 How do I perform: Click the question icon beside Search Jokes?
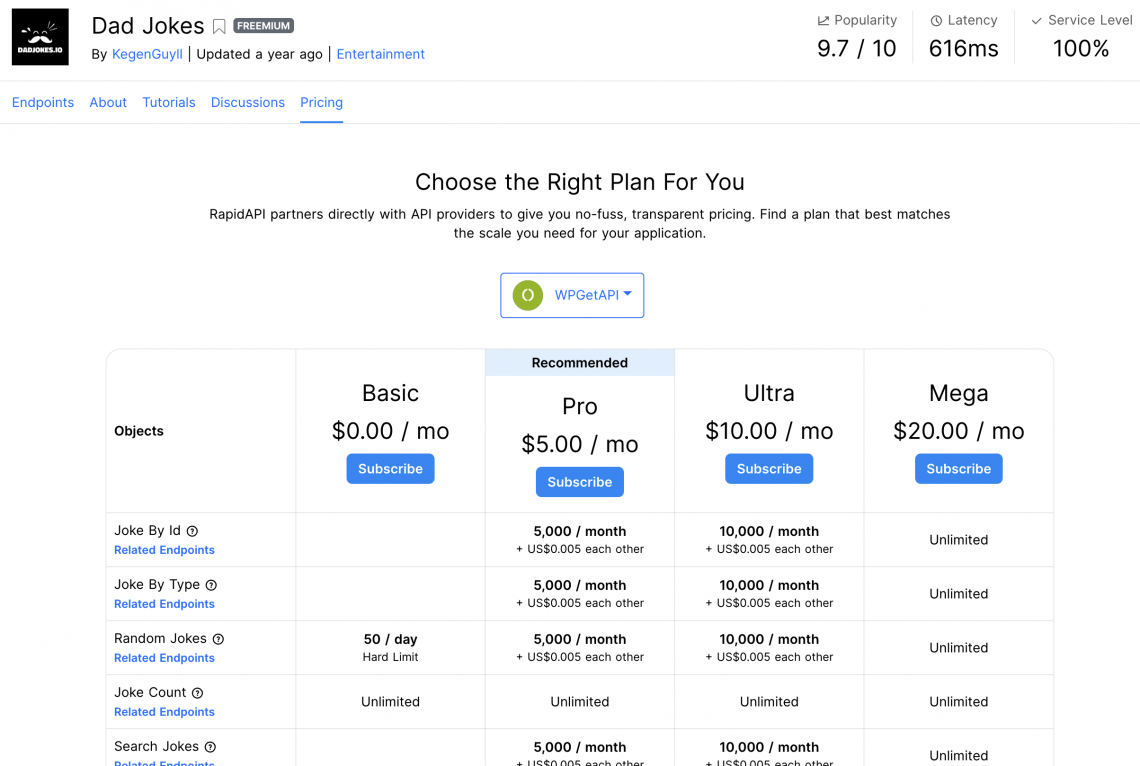pos(211,747)
